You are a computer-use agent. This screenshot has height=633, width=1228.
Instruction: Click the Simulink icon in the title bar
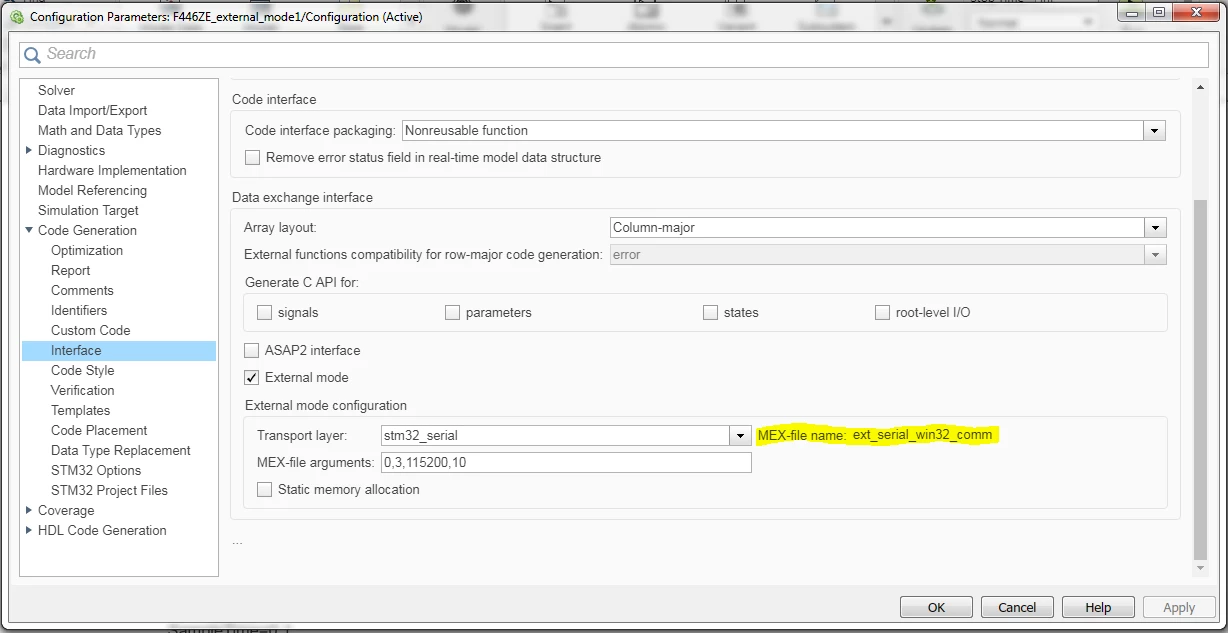(16, 17)
